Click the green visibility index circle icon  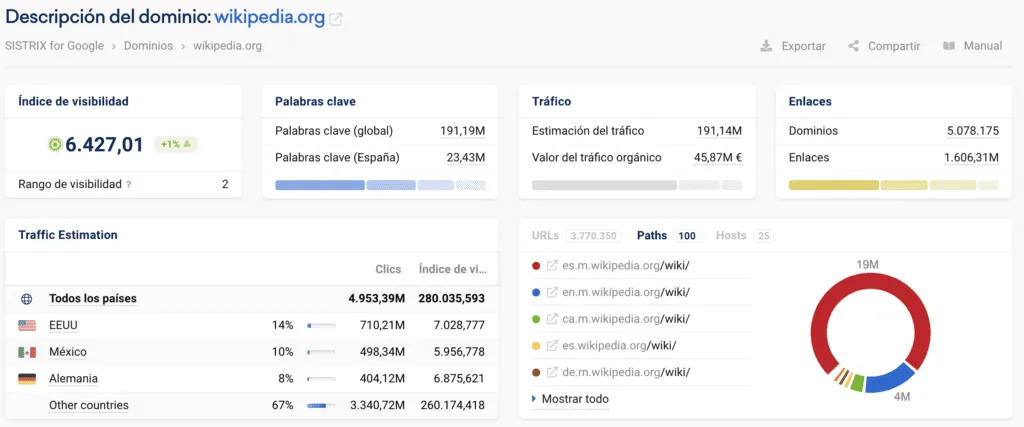(x=55, y=144)
